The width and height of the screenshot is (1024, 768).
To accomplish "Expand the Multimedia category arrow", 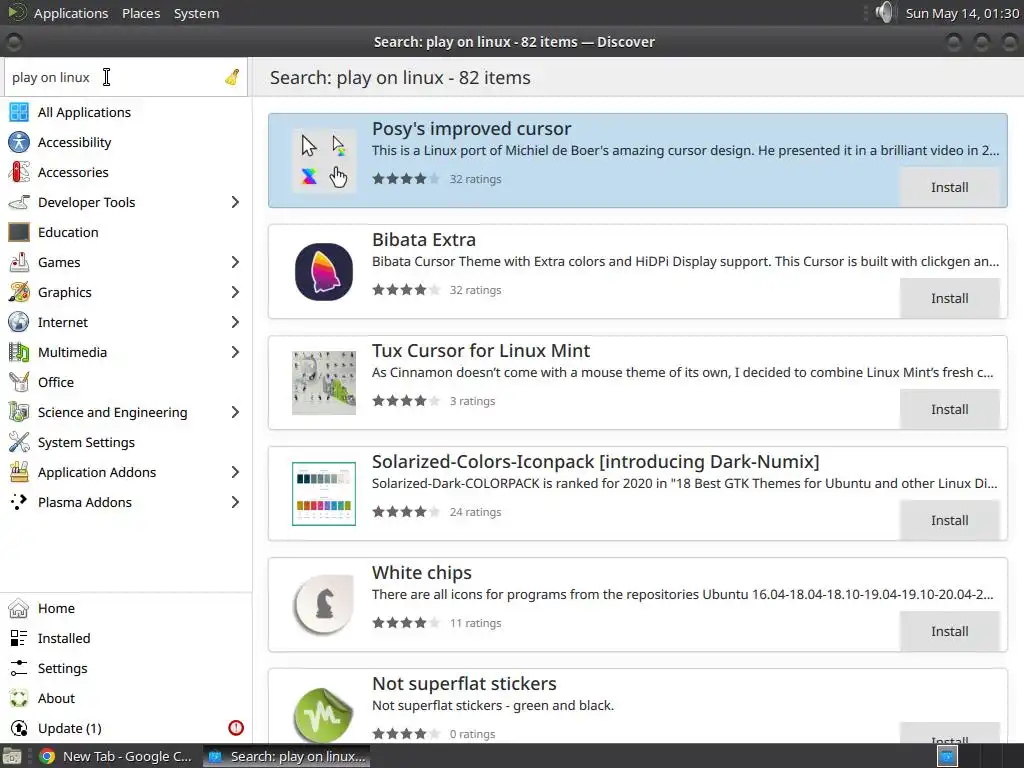I will point(235,352).
